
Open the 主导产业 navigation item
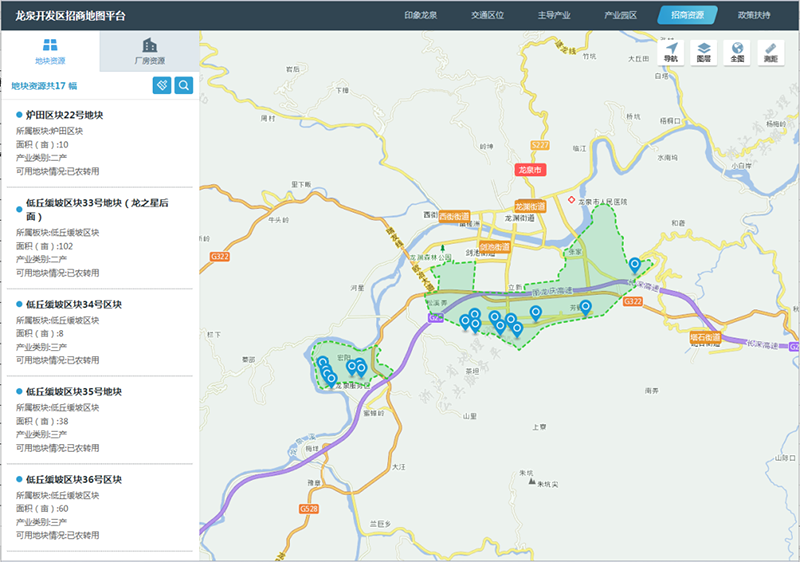(x=554, y=16)
